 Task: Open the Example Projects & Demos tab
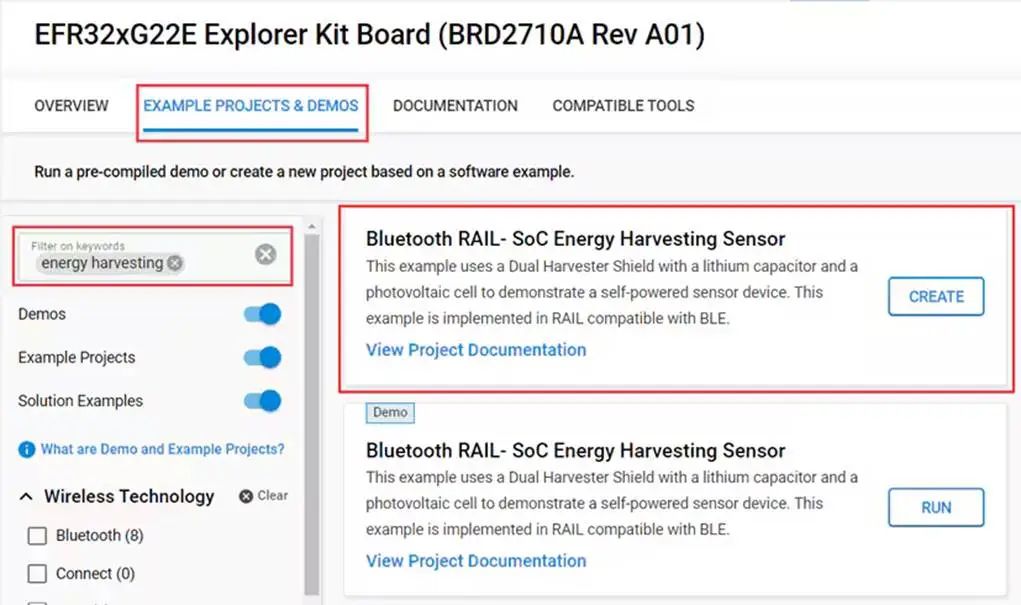[250, 105]
